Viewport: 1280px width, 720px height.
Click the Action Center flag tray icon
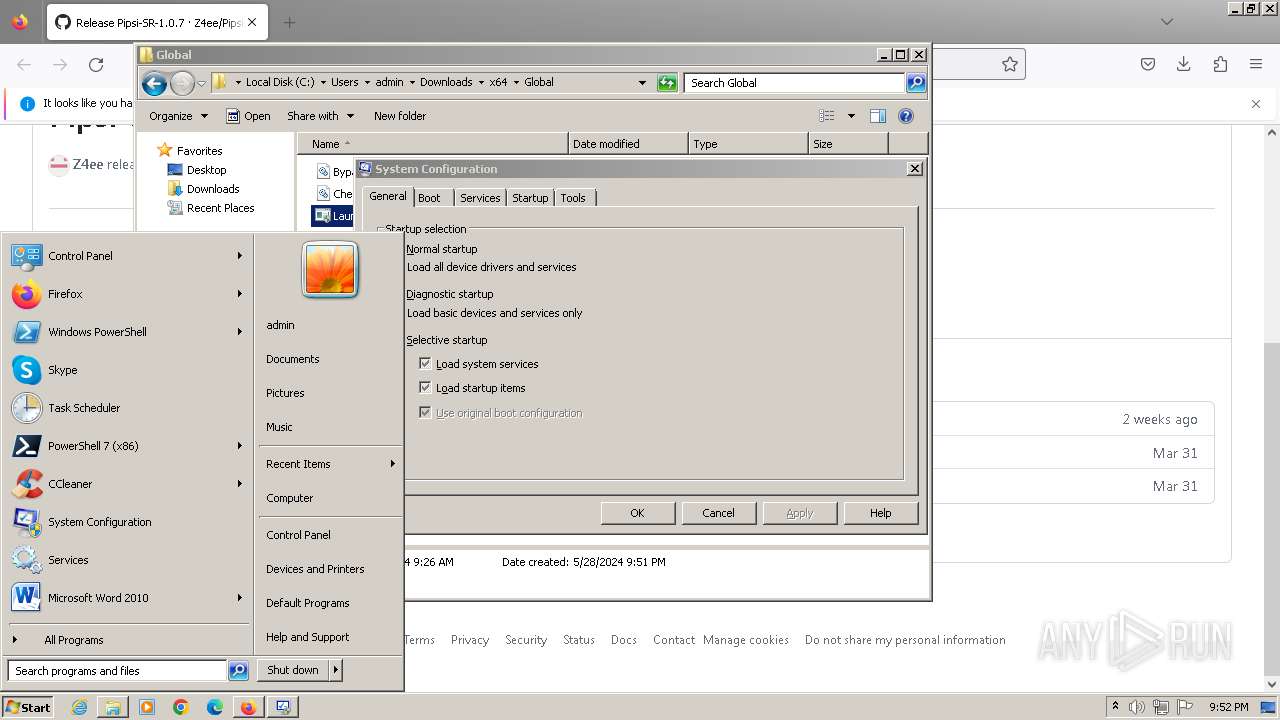pyautogui.click(x=1185, y=707)
